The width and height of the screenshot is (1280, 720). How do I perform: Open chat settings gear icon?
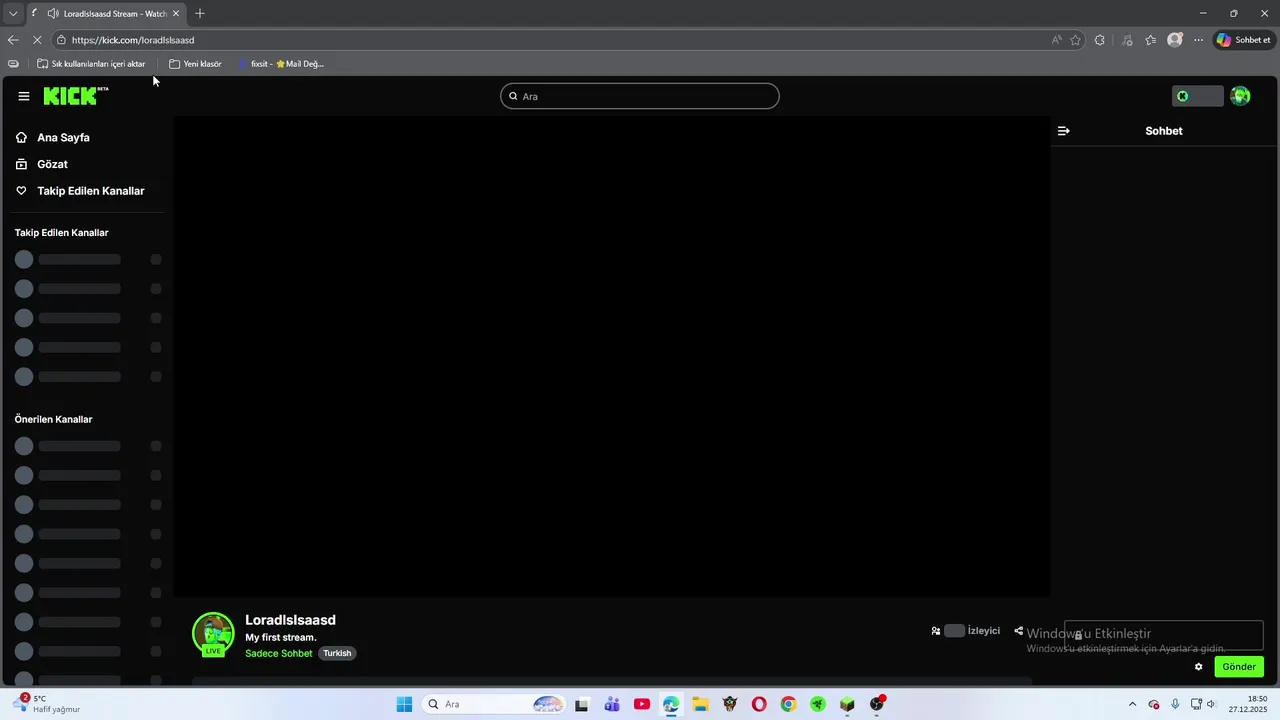coord(1199,667)
